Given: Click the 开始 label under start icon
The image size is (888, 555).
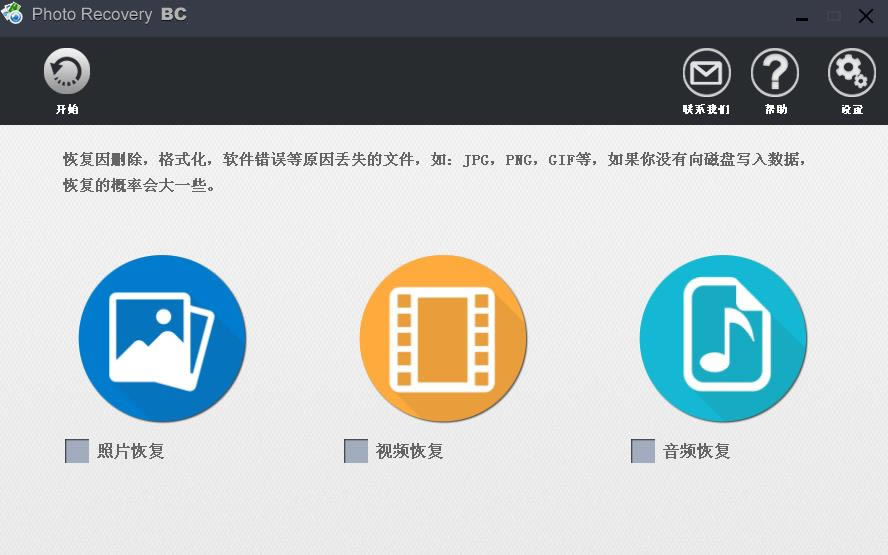Looking at the screenshot, I should 67,109.
